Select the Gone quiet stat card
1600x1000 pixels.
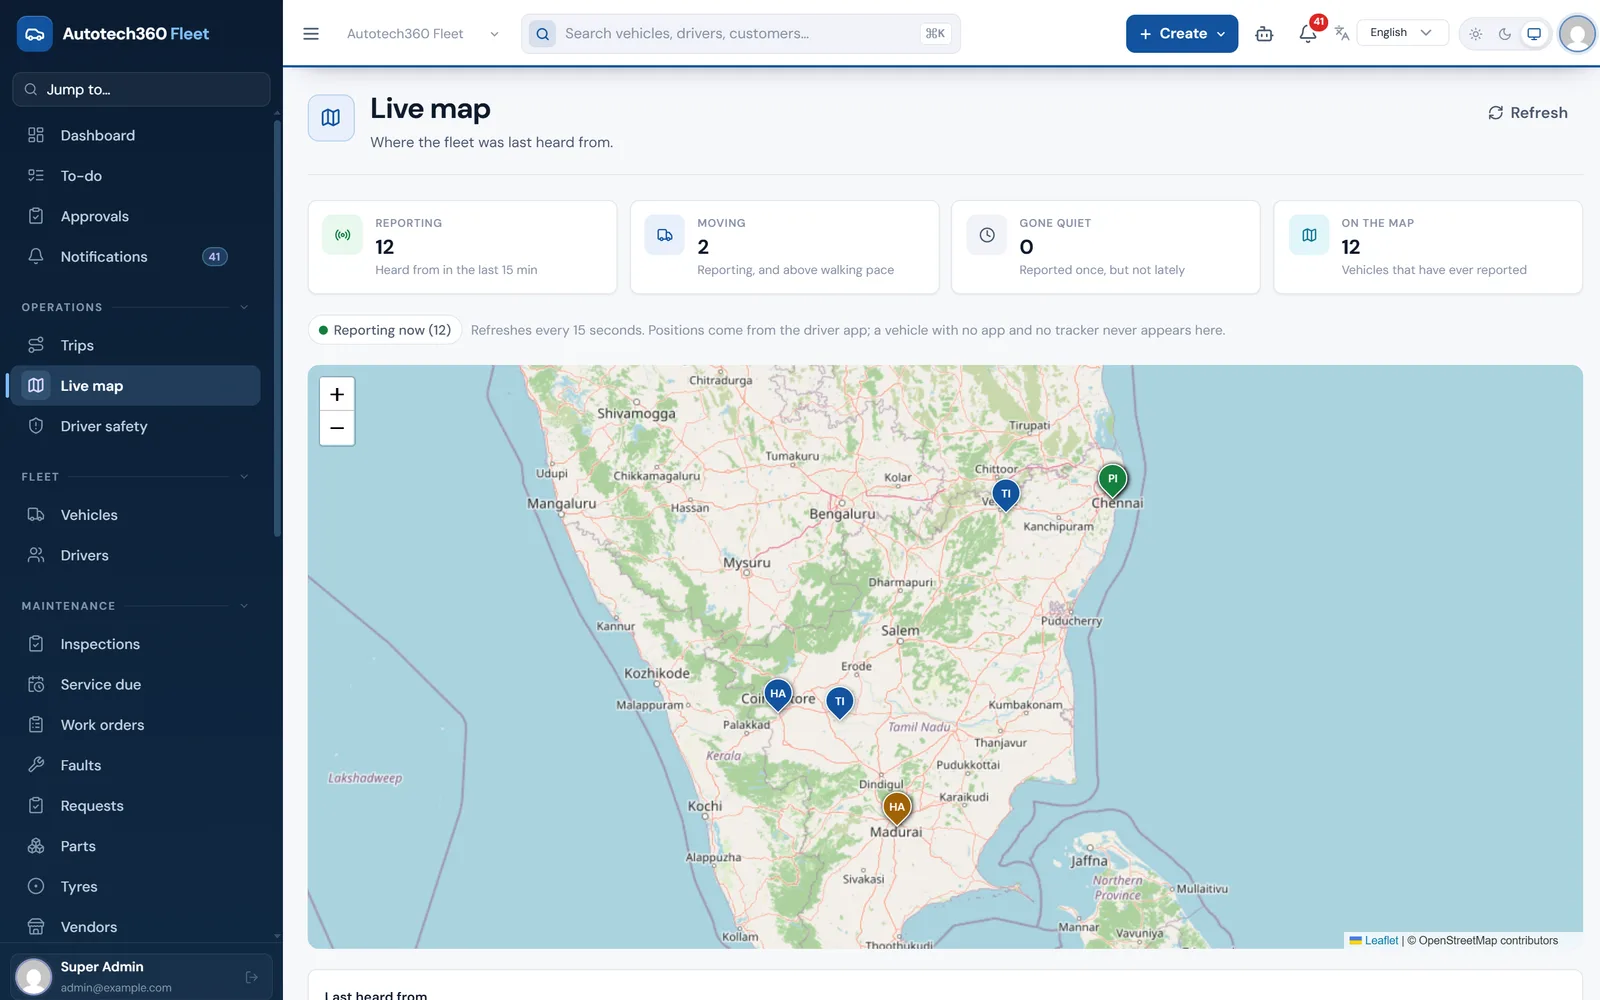click(1105, 247)
